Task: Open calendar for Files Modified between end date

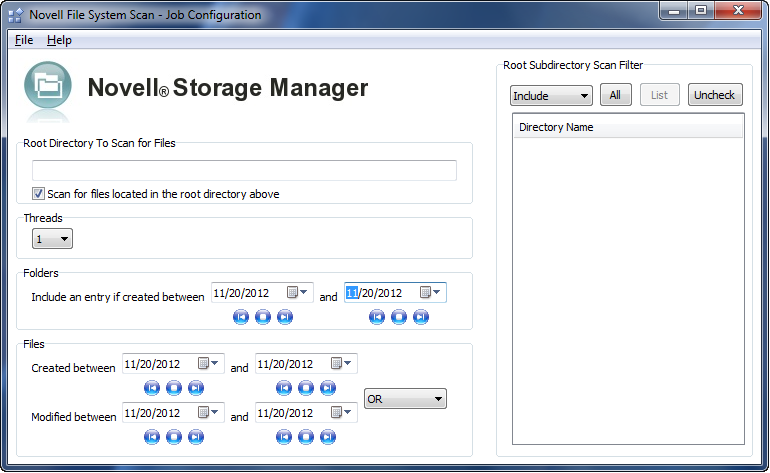Action: pyautogui.click(x=341, y=413)
